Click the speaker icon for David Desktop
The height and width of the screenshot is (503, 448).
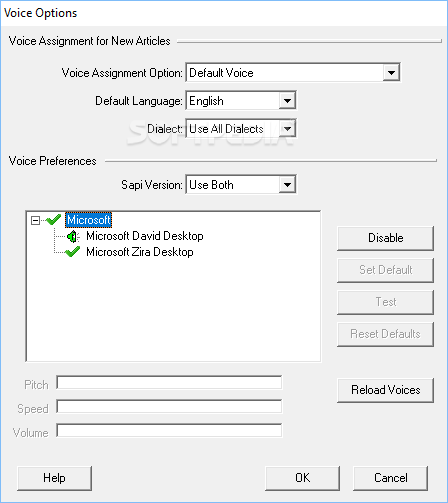point(73,236)
